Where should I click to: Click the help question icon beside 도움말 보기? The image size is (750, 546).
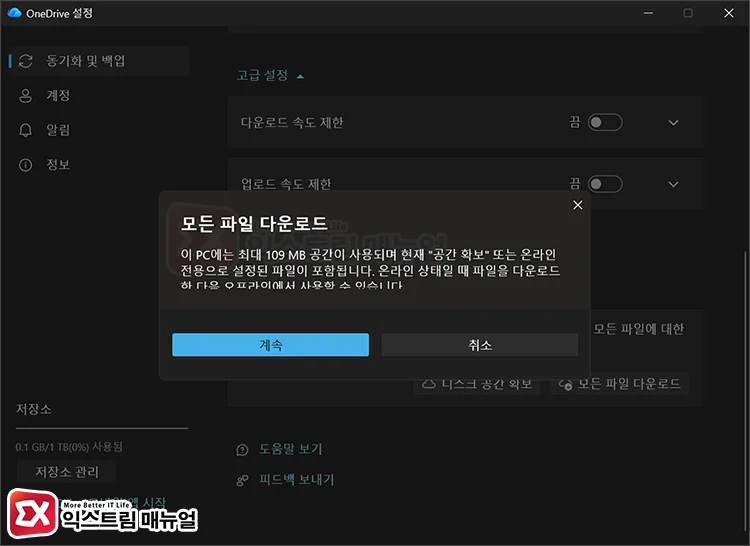243,450
